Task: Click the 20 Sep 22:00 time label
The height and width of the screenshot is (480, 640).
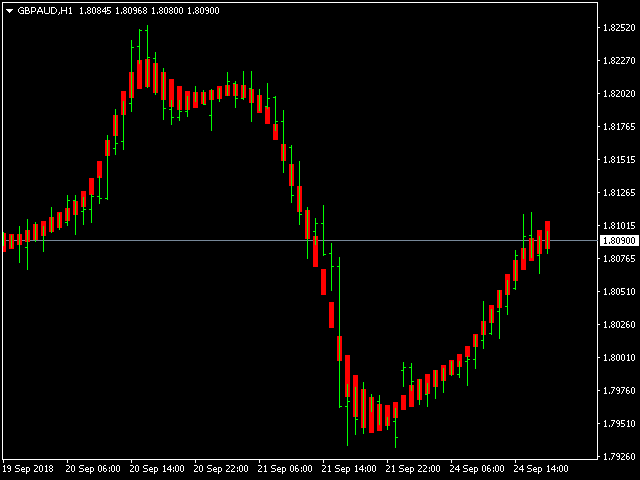Action: point(221,469)
